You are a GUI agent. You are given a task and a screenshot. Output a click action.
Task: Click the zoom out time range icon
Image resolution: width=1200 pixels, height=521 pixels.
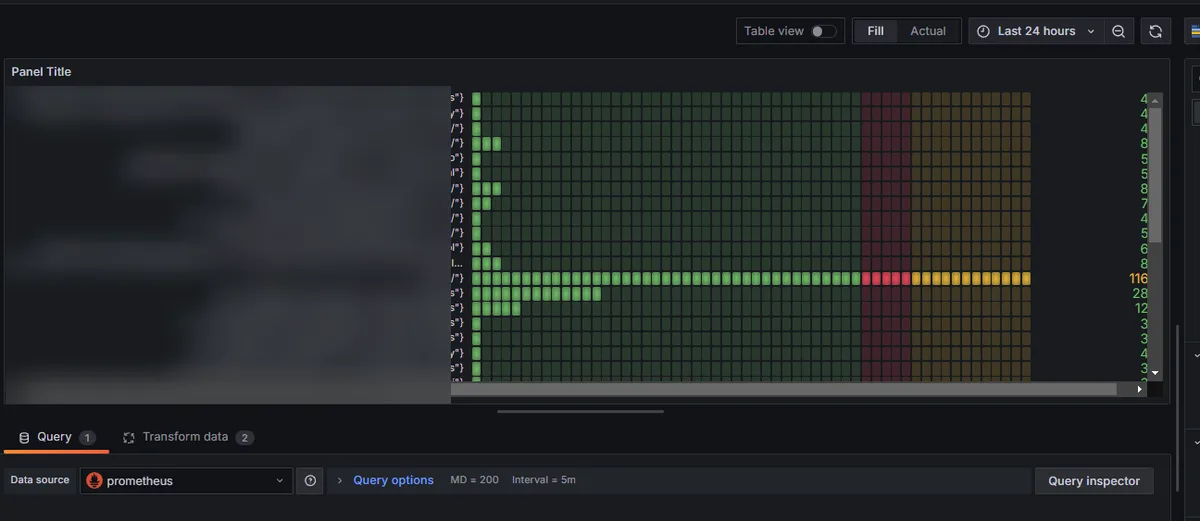[x=1118, y=31]
